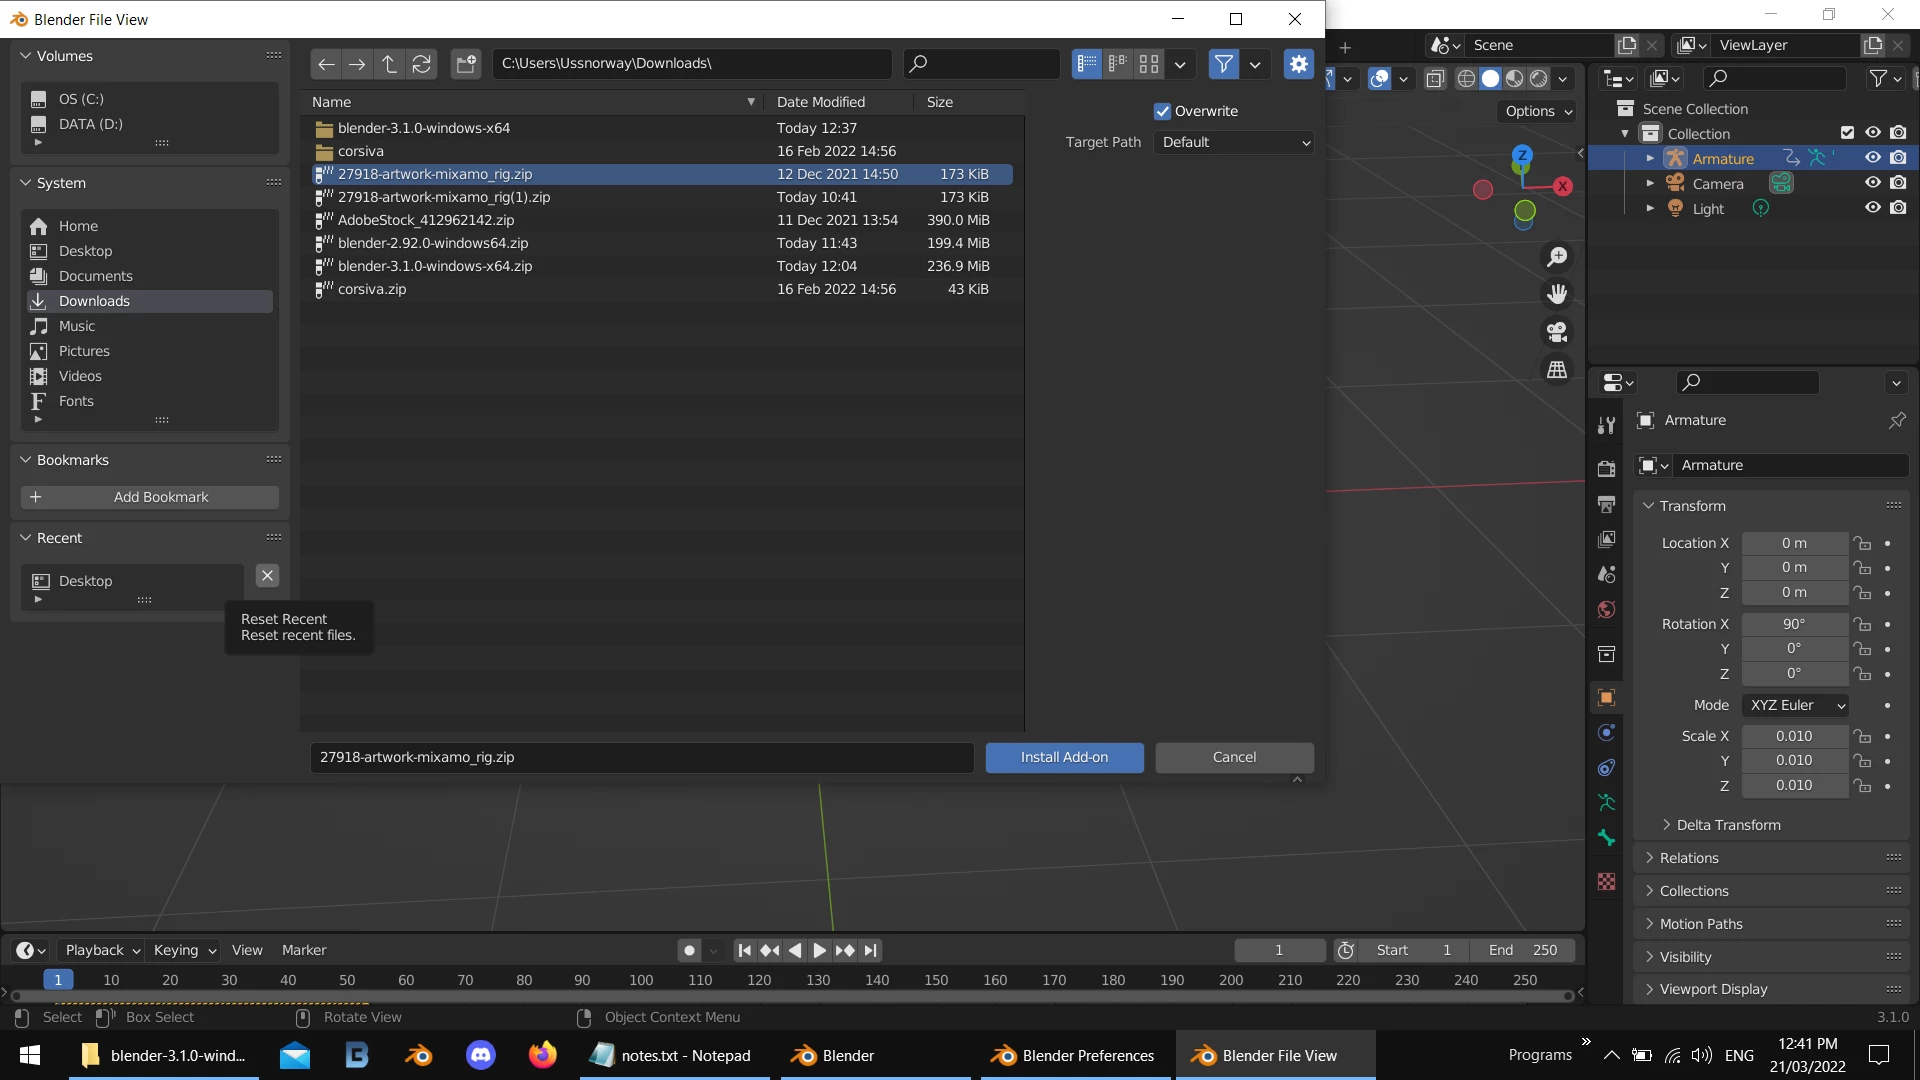Open the Playback menu in timeline
The image size is (1920, 1080).
pyautogui.click(x=101, y=950)
